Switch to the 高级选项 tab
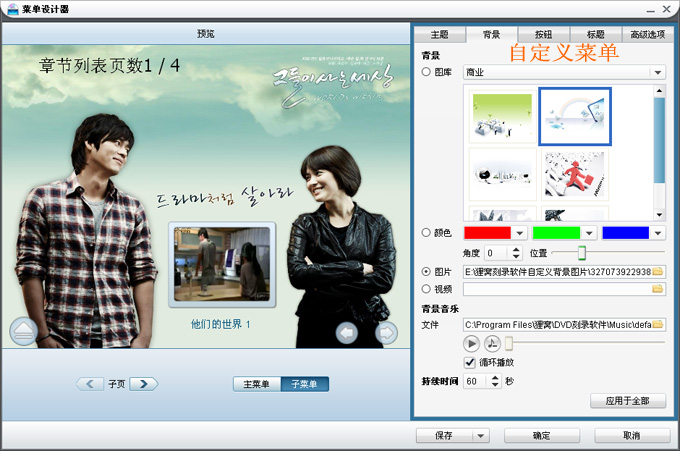 (647, 35)
